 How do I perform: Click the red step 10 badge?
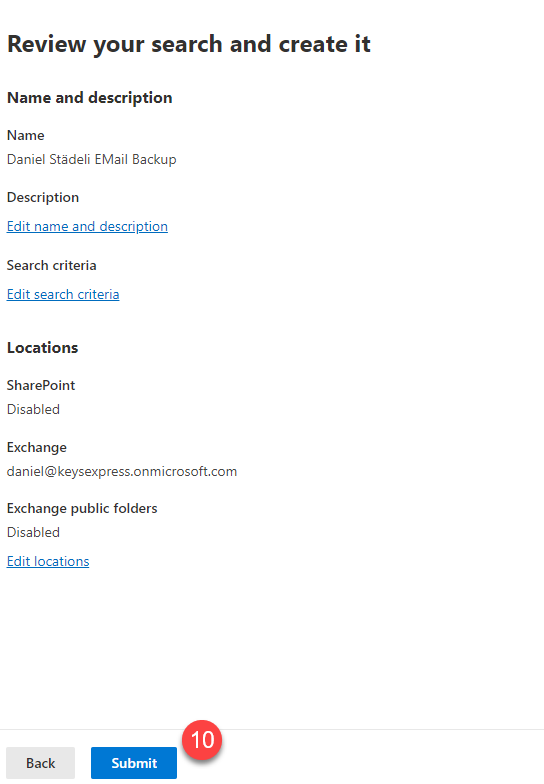coord(202,740)
